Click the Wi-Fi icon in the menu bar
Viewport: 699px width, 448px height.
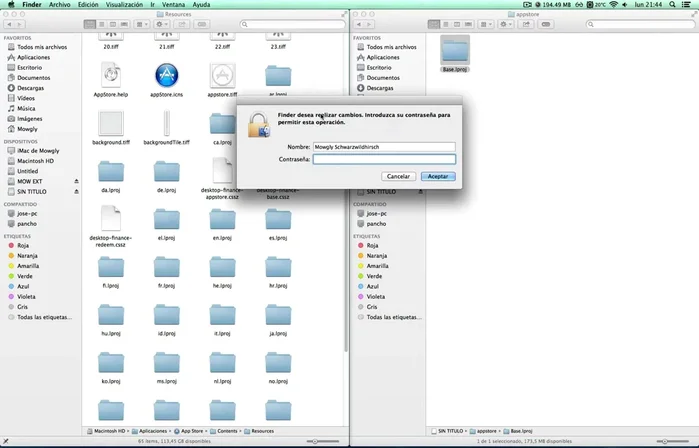(x=613, y=4)
